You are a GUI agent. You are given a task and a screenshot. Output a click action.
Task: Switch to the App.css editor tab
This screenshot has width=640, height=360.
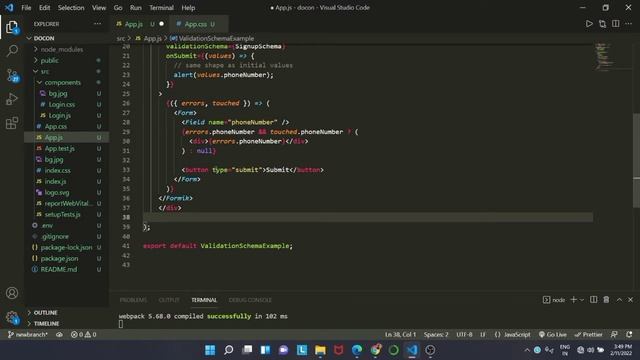(198, 24)
